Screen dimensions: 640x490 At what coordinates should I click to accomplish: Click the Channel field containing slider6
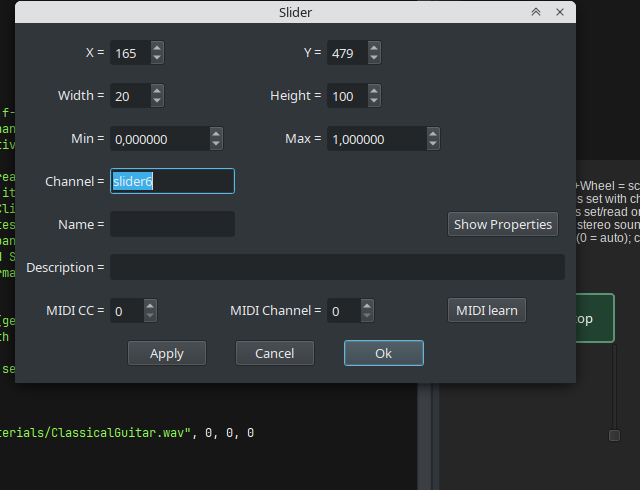[x=172, y=181]
